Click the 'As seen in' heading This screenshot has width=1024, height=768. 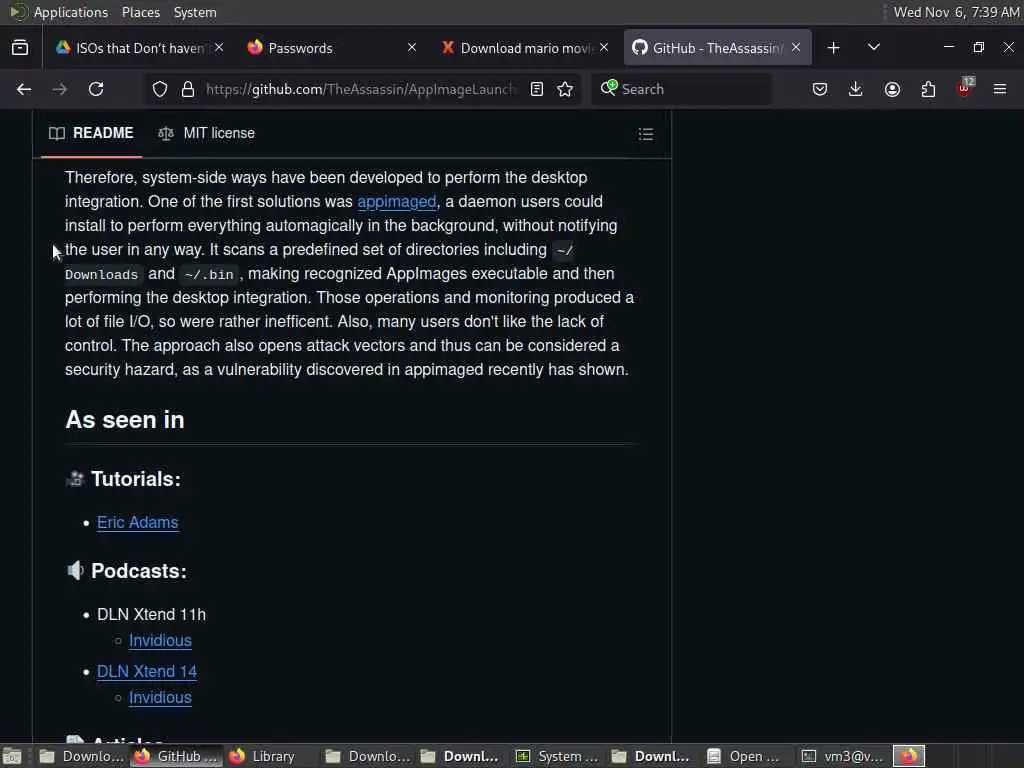click(x=125, y=420)
